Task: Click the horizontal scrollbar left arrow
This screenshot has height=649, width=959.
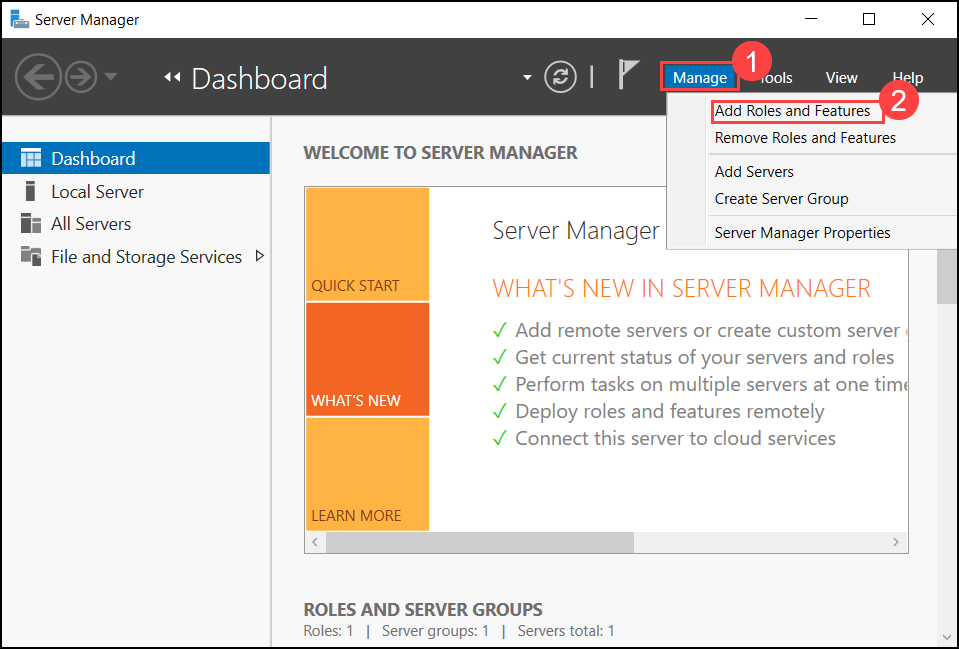Action: 315,542
